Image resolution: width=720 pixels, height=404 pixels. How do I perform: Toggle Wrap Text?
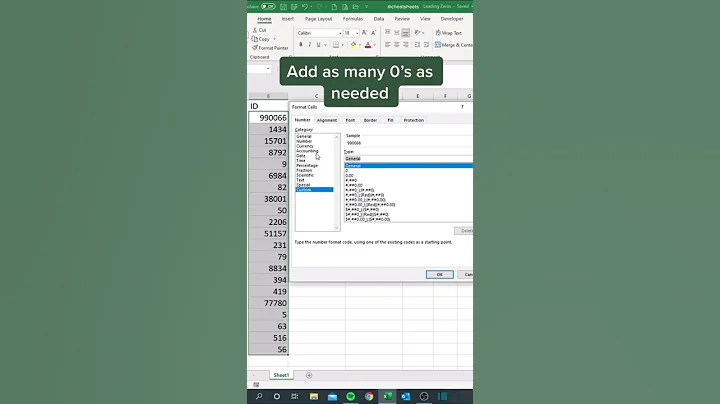[449, 33]
